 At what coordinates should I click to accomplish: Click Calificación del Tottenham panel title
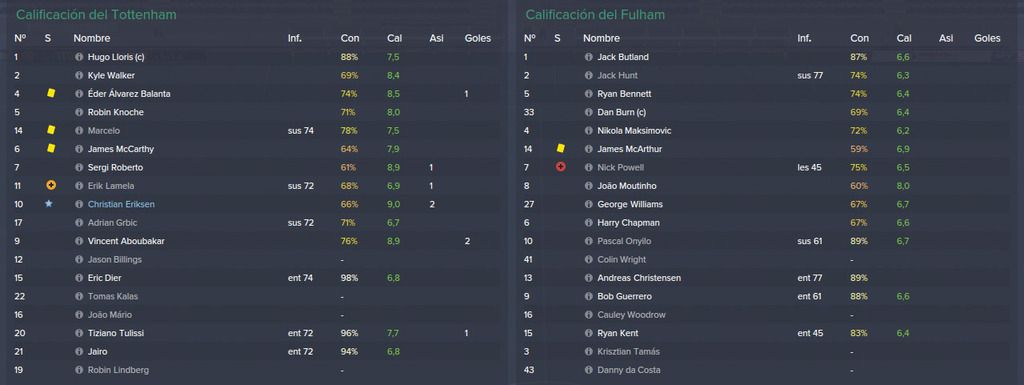96,14
